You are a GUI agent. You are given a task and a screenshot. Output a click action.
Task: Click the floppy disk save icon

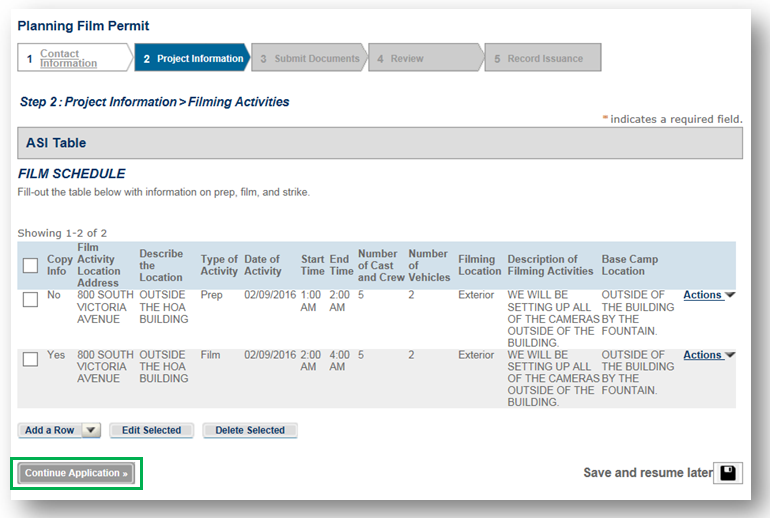pos(728,473)
